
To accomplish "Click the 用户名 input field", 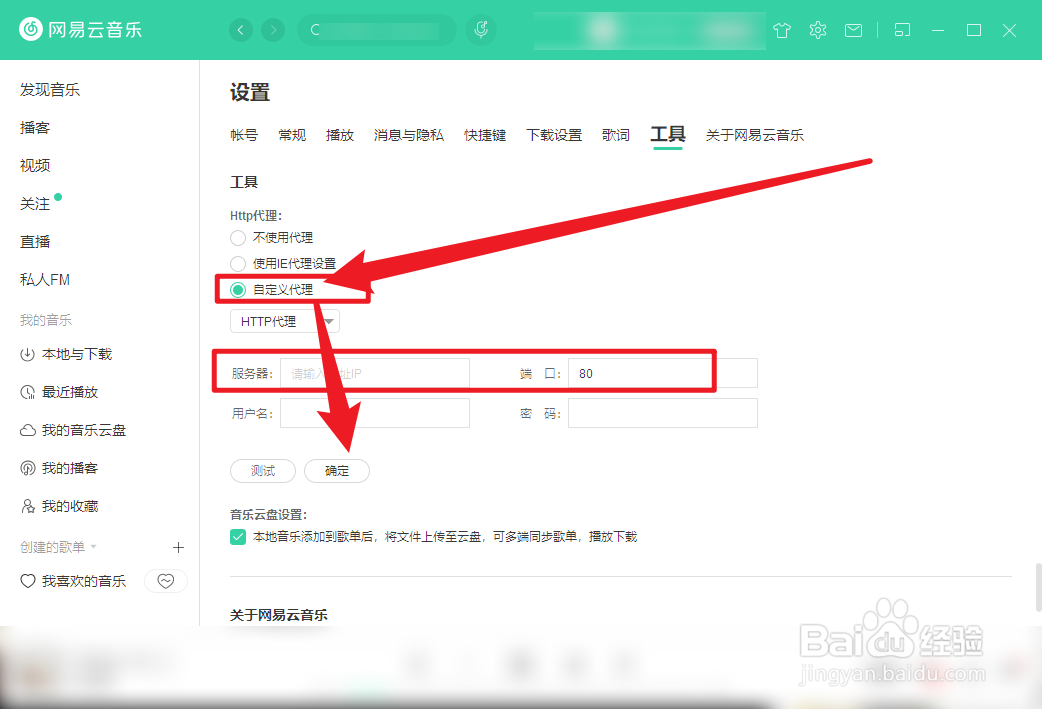I will click(375, 413).
